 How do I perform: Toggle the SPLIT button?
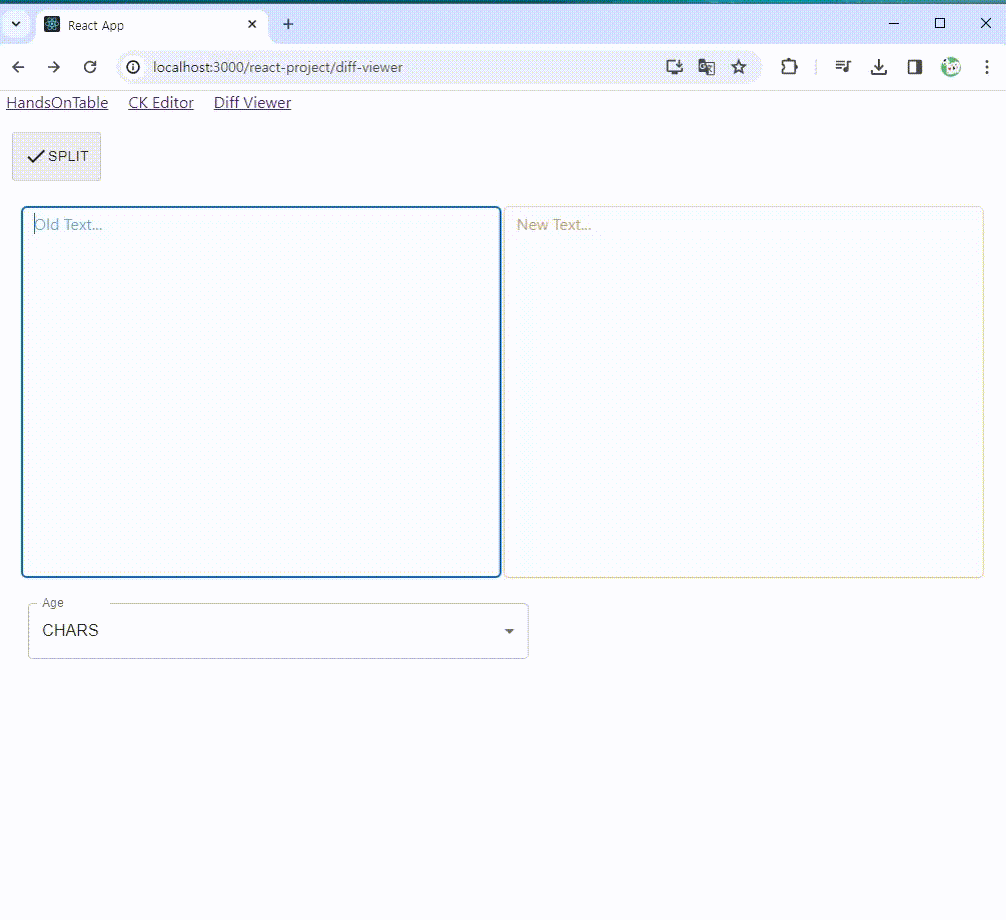56,157
